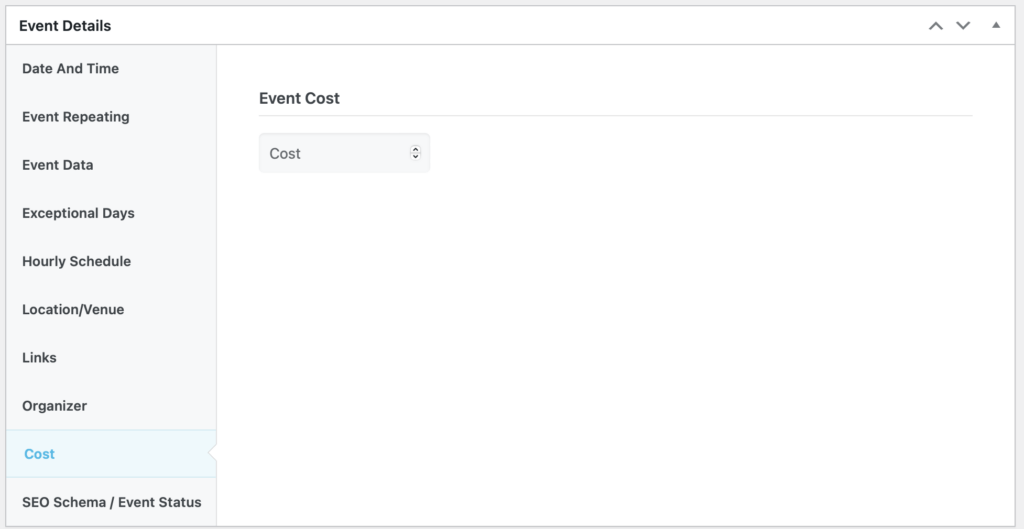1024x529 pixels.
Task: Decrease cost using the stepper down arrow
Action: coord(416,158)
